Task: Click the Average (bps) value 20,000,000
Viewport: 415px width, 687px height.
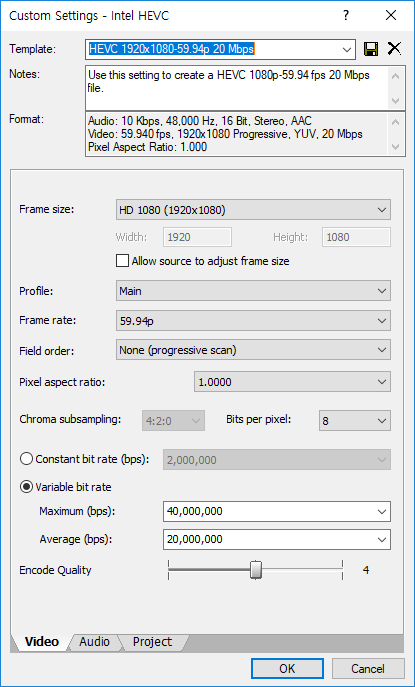Action: [x=195, y=539]
